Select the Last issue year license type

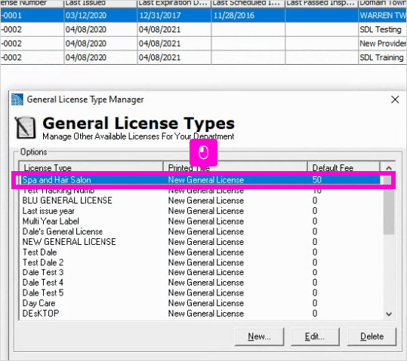coord(200,211)
